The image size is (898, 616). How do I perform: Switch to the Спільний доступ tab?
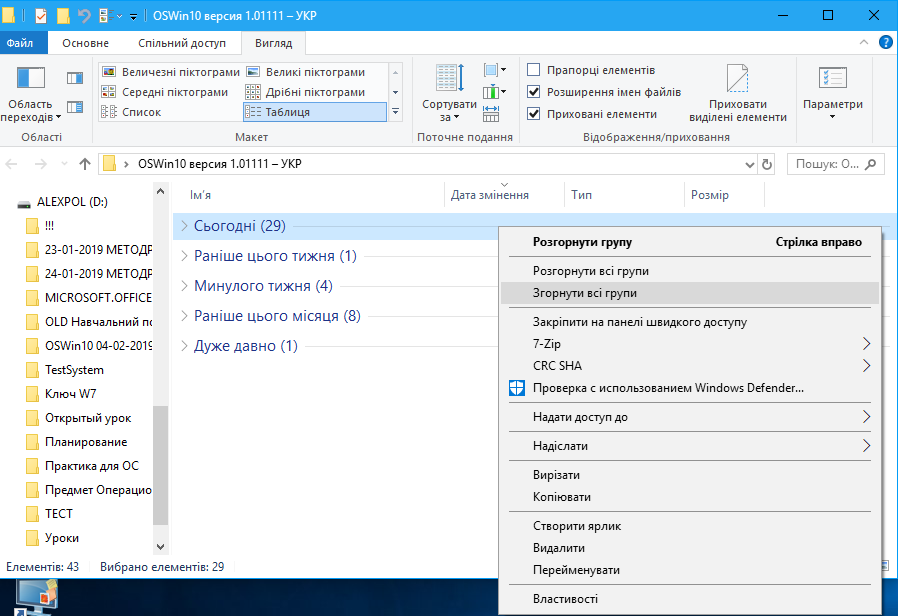182,43
